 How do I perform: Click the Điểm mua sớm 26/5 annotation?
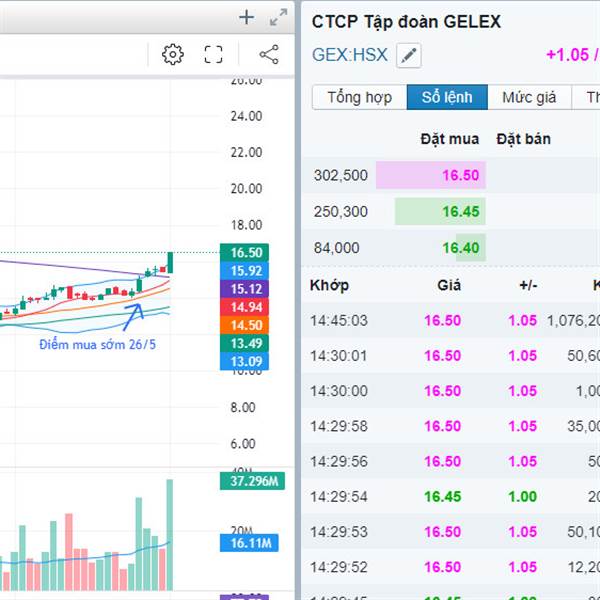tap(98, 345)
